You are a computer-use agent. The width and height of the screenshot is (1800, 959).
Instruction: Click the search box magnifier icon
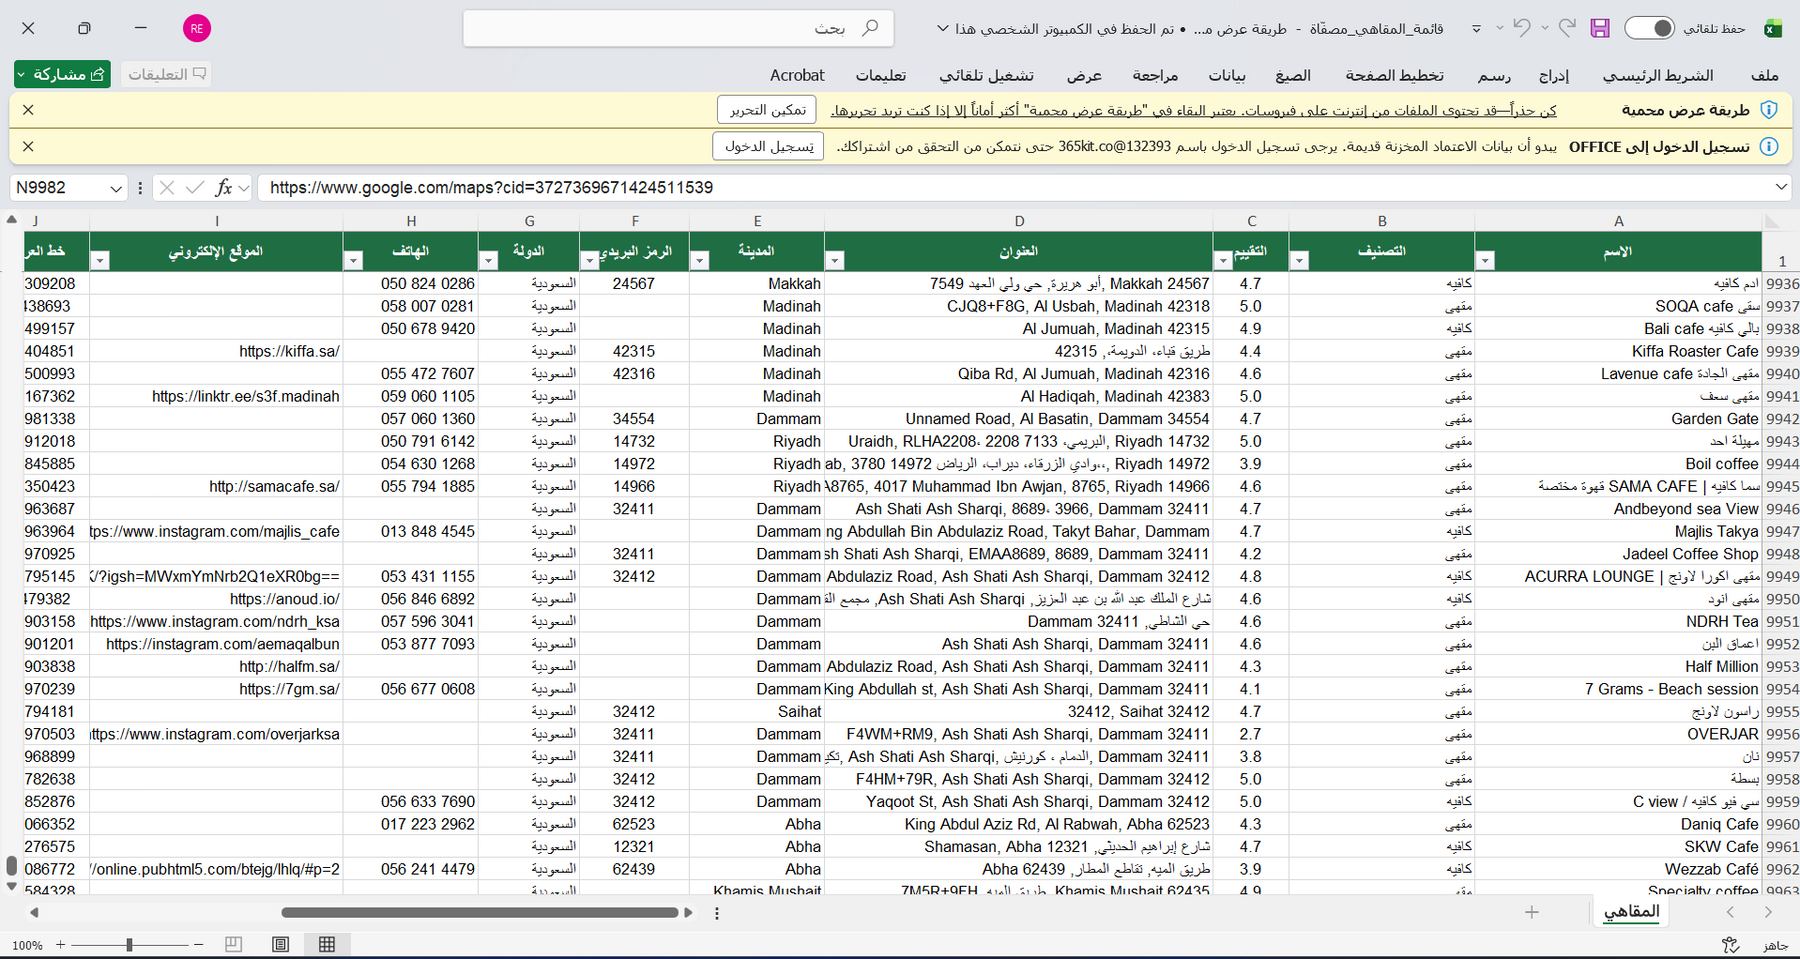pyautogui.click(x=870, y=28)
